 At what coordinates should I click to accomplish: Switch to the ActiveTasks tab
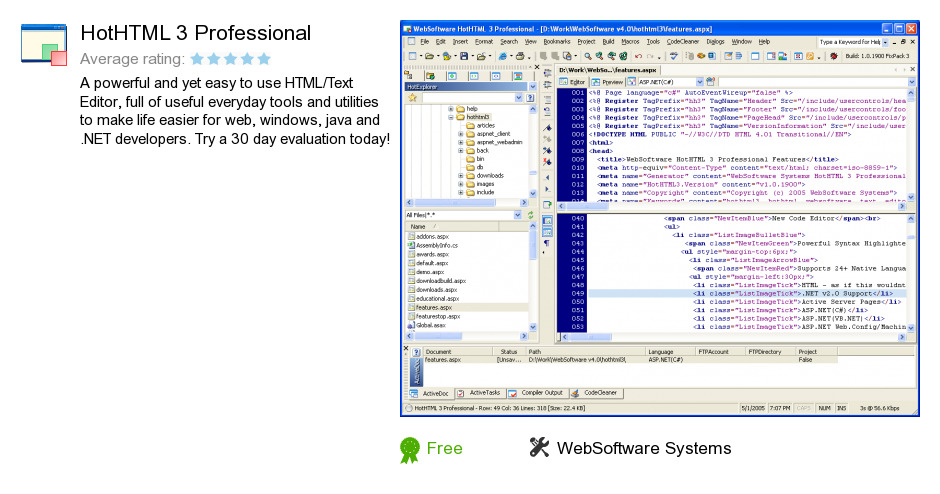point(478,393)
